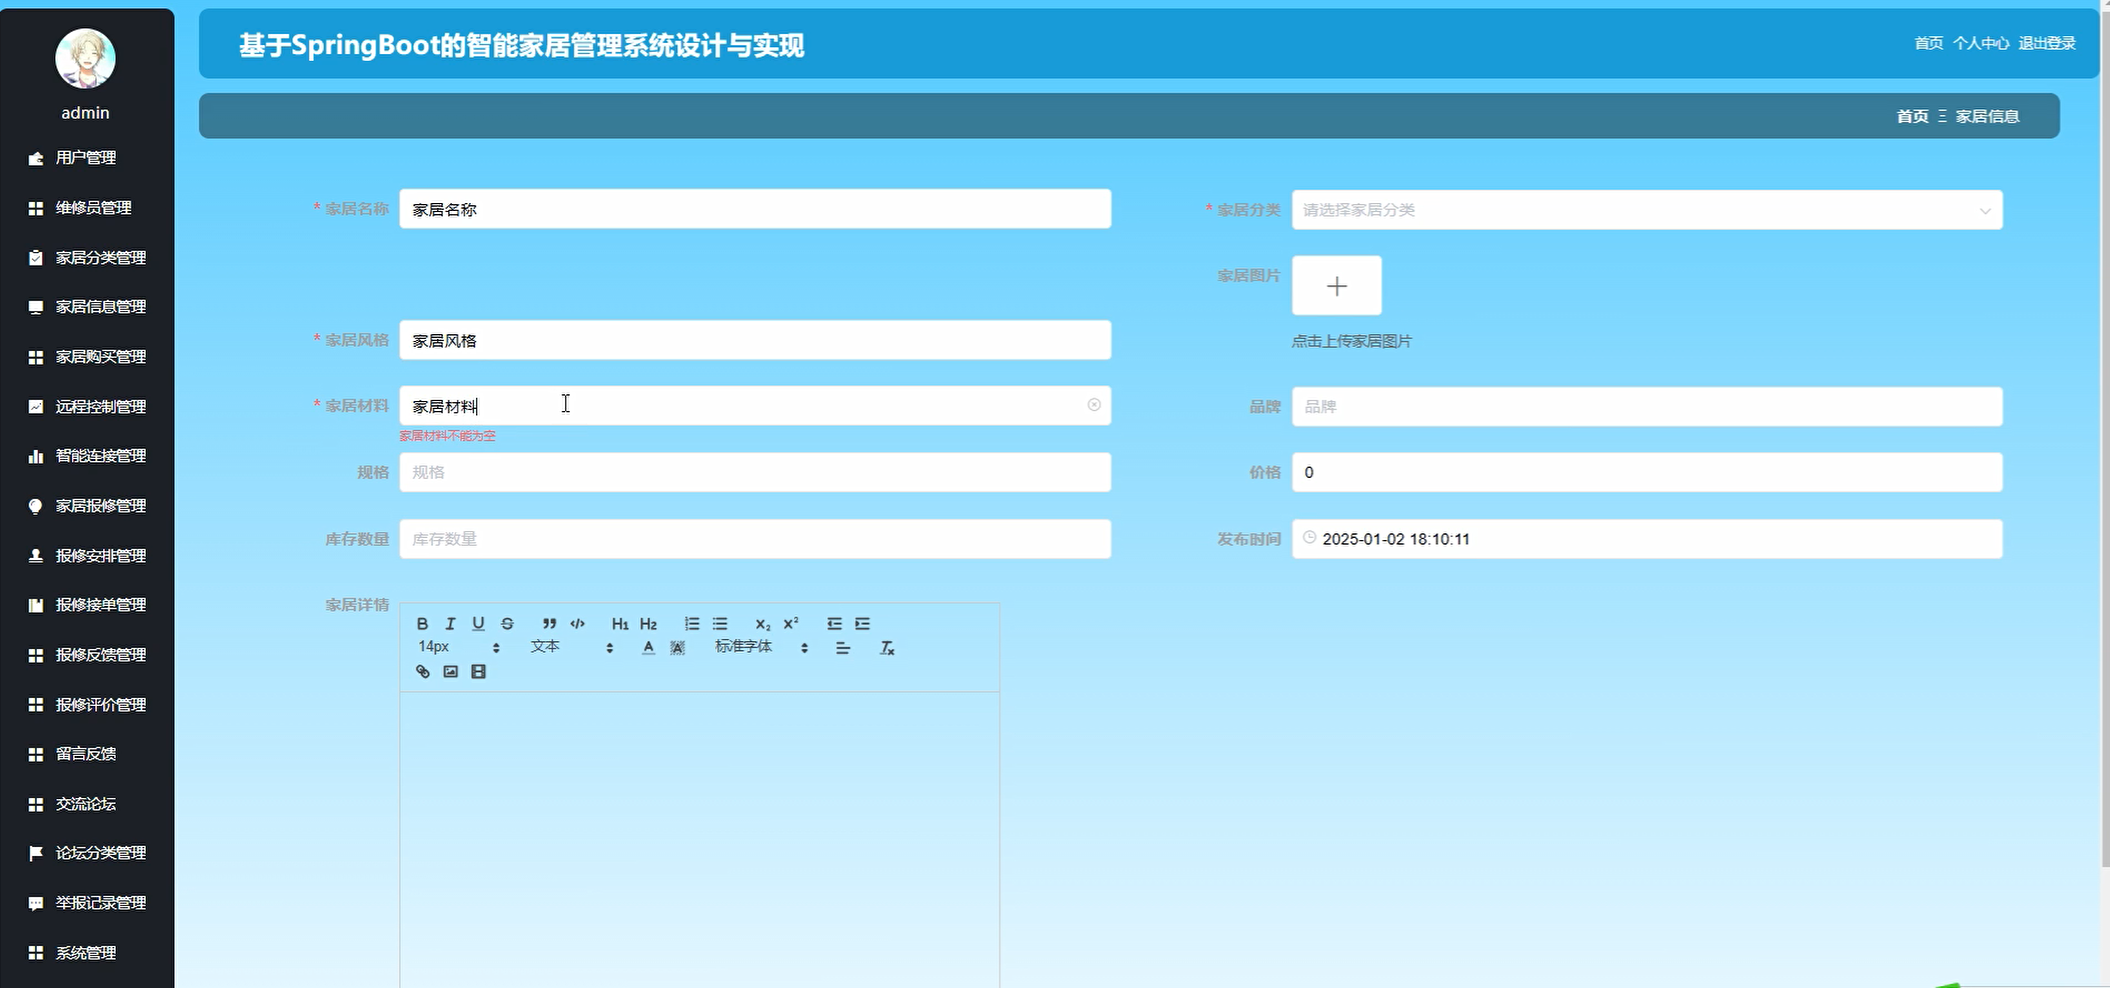Focus the 库存数量 input field

(755, 539)
